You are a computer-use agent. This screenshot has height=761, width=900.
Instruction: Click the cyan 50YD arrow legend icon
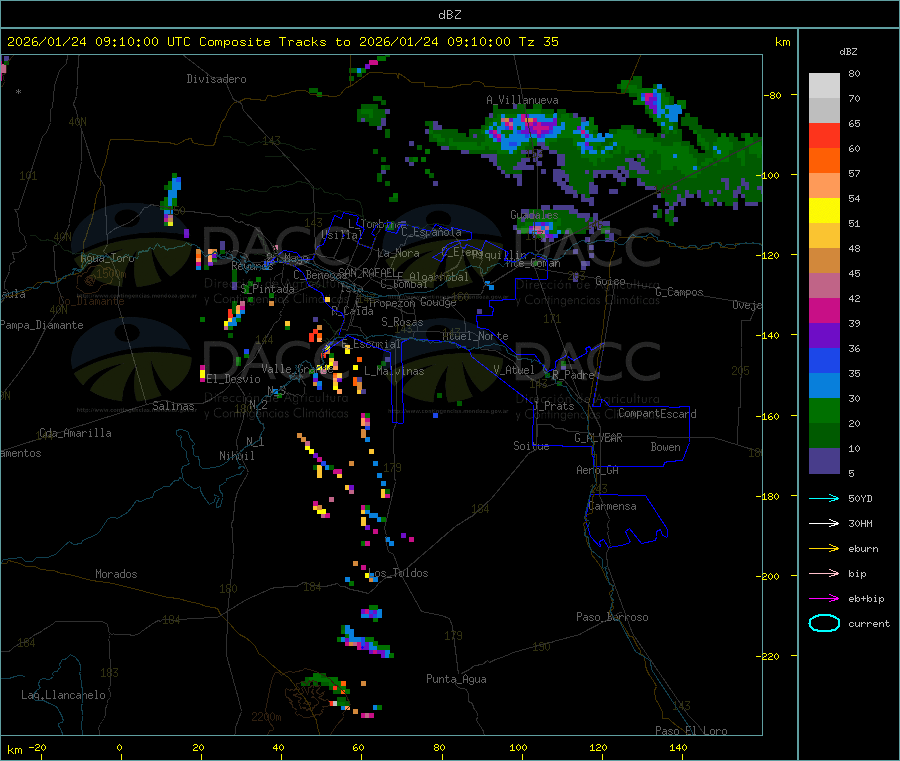pyautogui.click(x=824, y=498)
